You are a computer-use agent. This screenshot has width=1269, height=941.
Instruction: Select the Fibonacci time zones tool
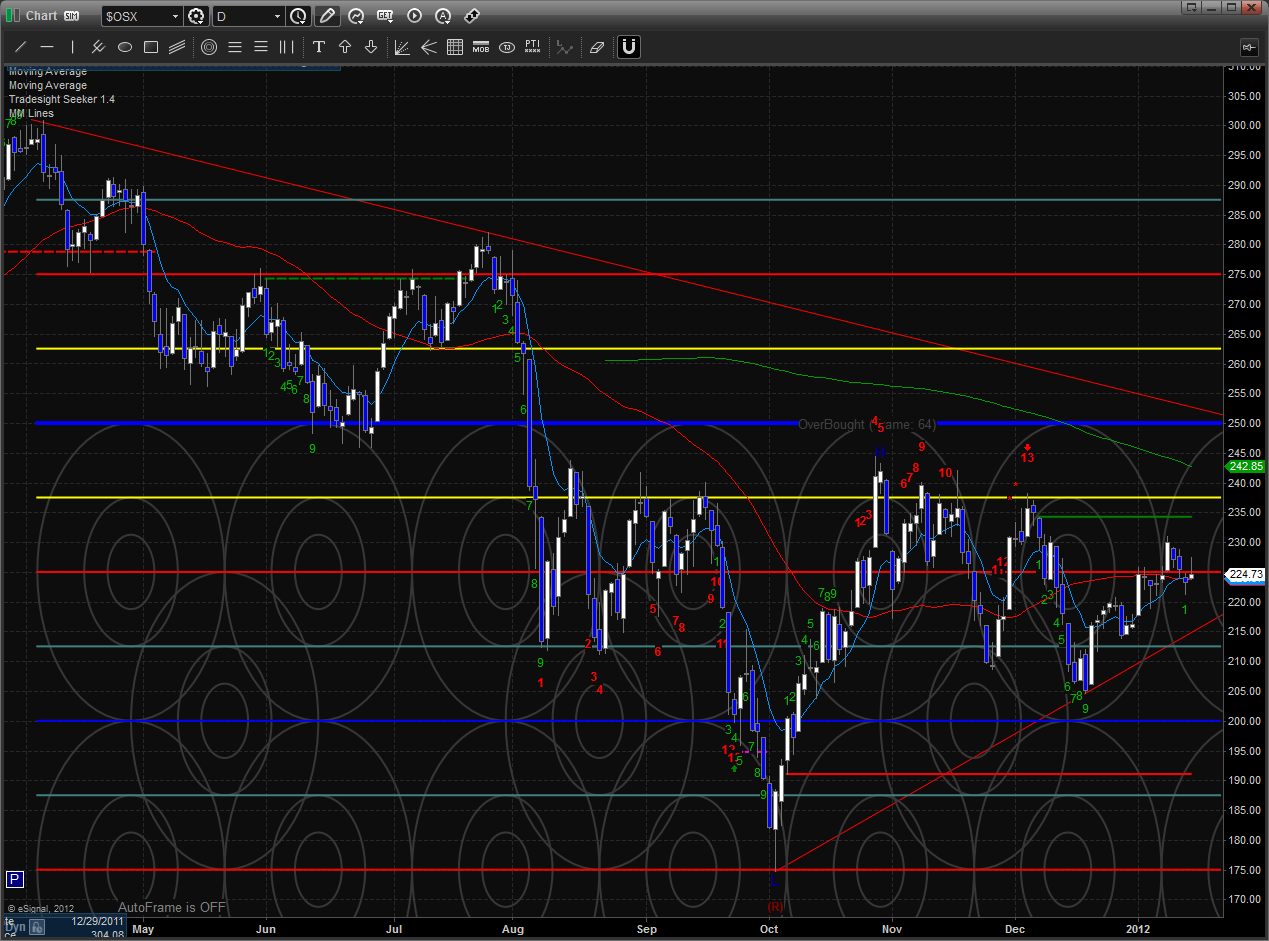tap(287, 47)
